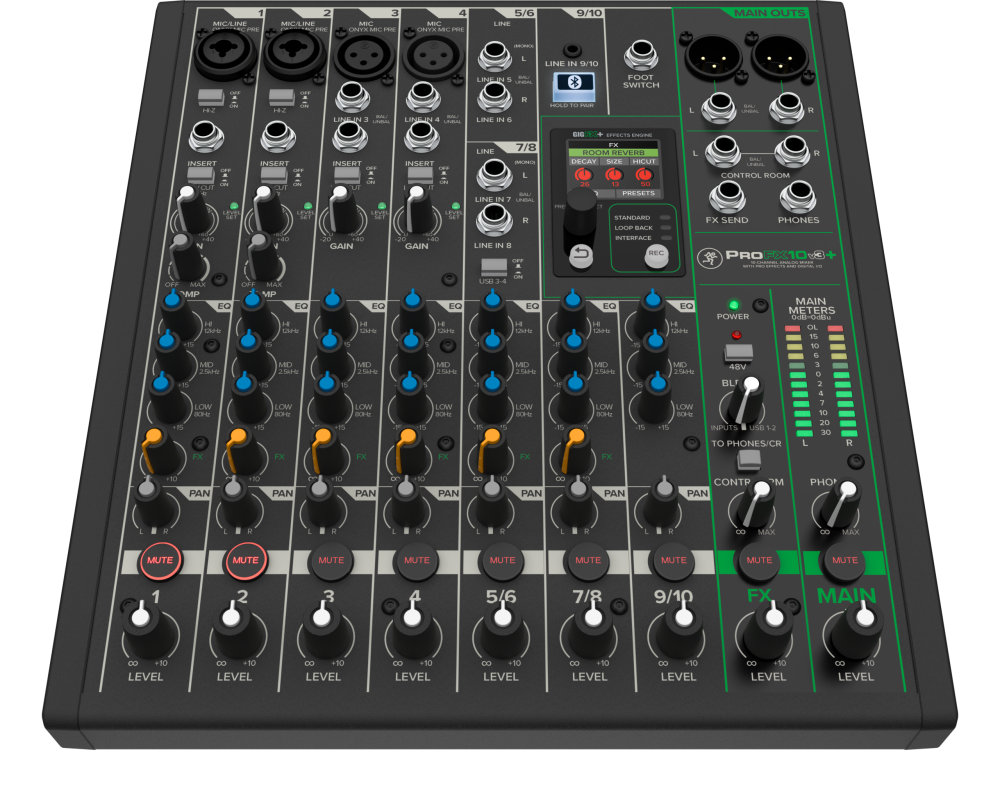The width and height of the screenshot is (1000, 800).
Task: Click the FX master LEVEL knob
Action: pyautogui.click(x=769, y=628)
